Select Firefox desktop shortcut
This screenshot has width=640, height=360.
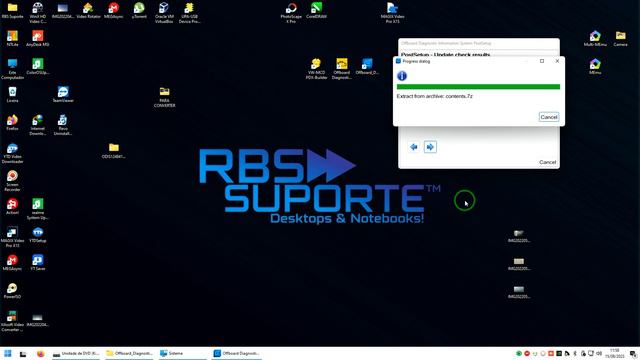[12, 122]
